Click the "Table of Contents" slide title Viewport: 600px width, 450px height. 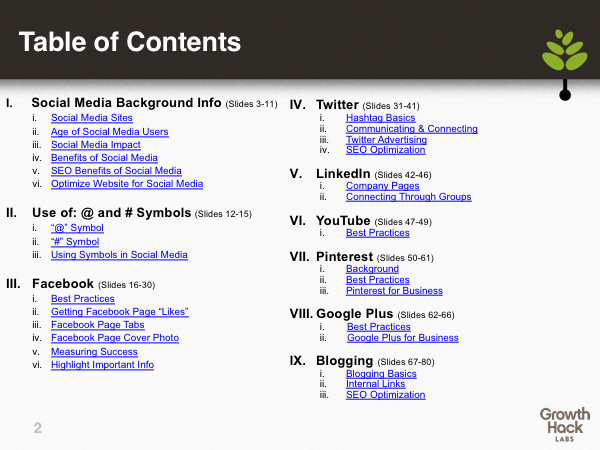click(130, 42)
